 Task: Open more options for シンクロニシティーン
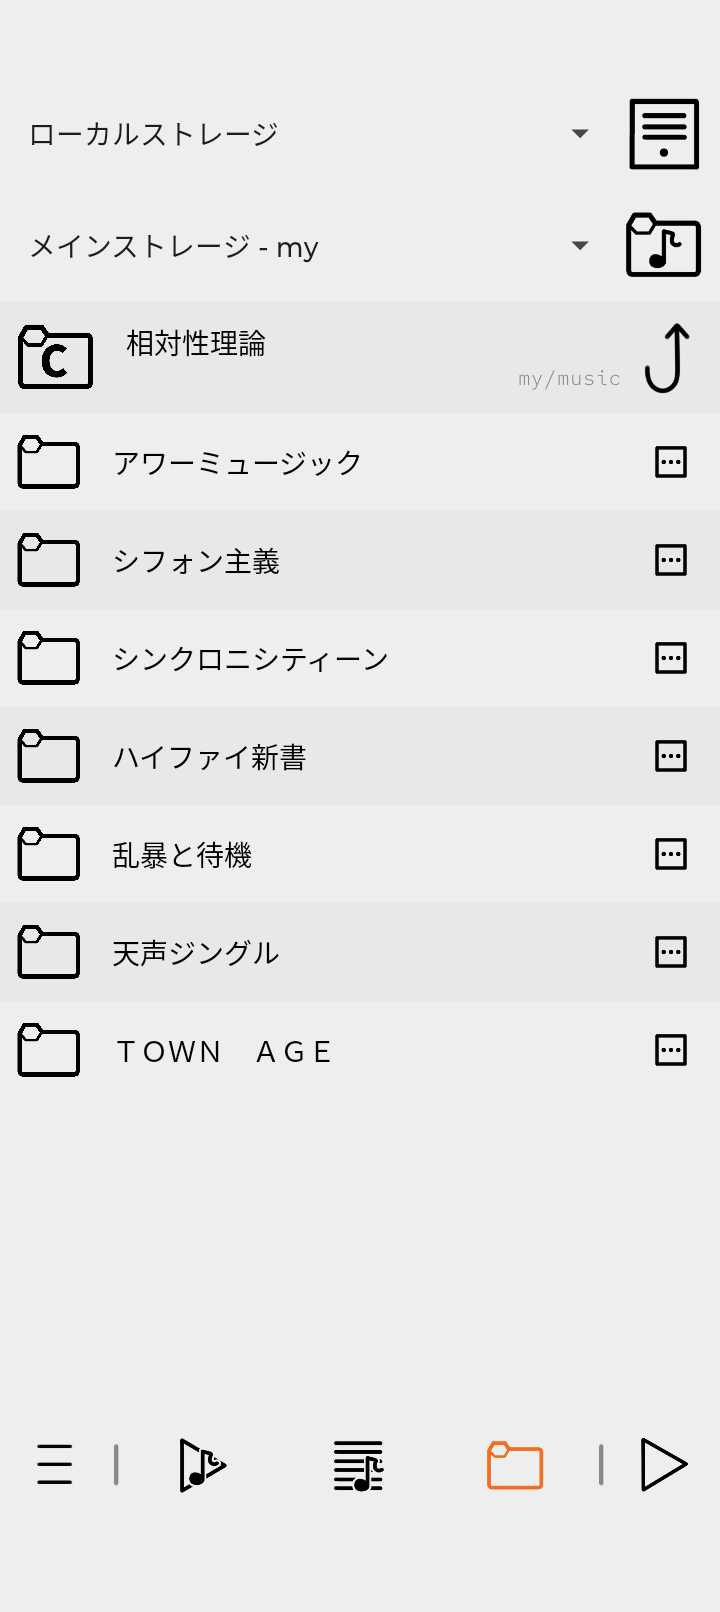coord(670,658)
